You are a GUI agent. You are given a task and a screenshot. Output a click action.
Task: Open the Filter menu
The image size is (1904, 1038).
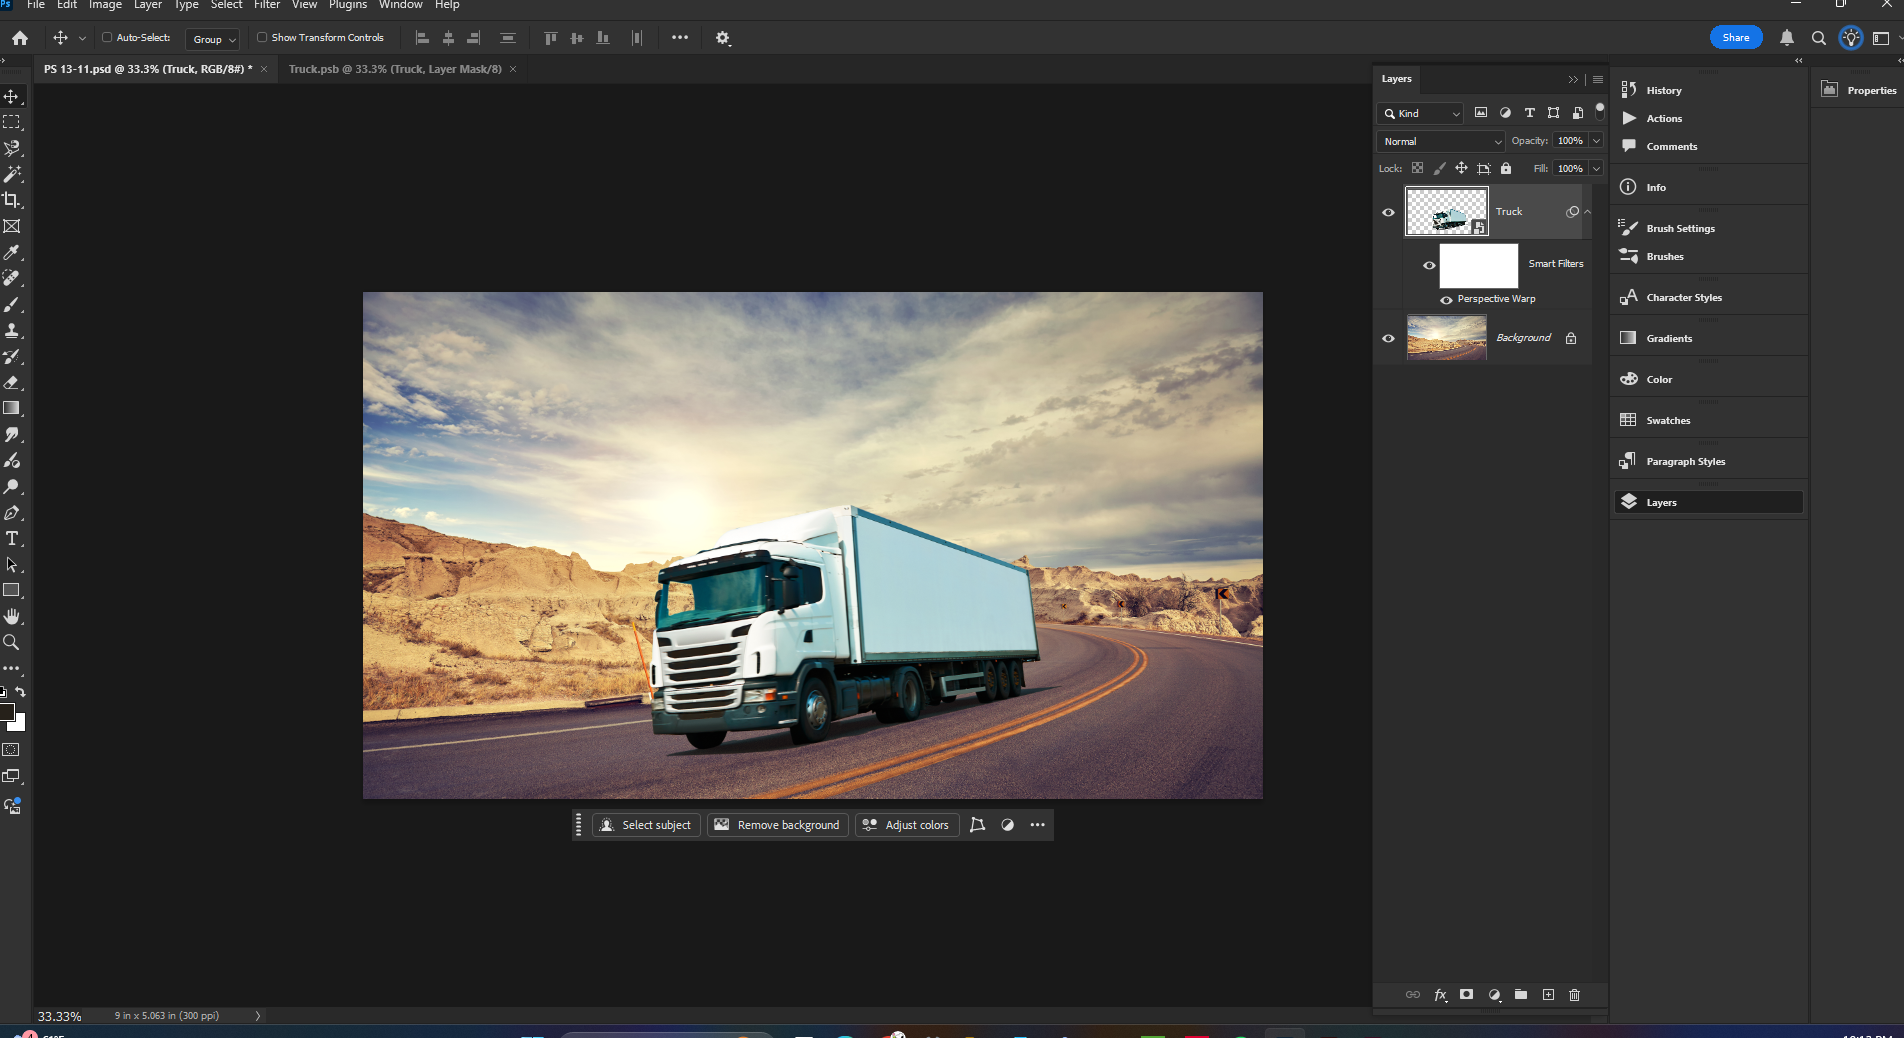(266, 6)
